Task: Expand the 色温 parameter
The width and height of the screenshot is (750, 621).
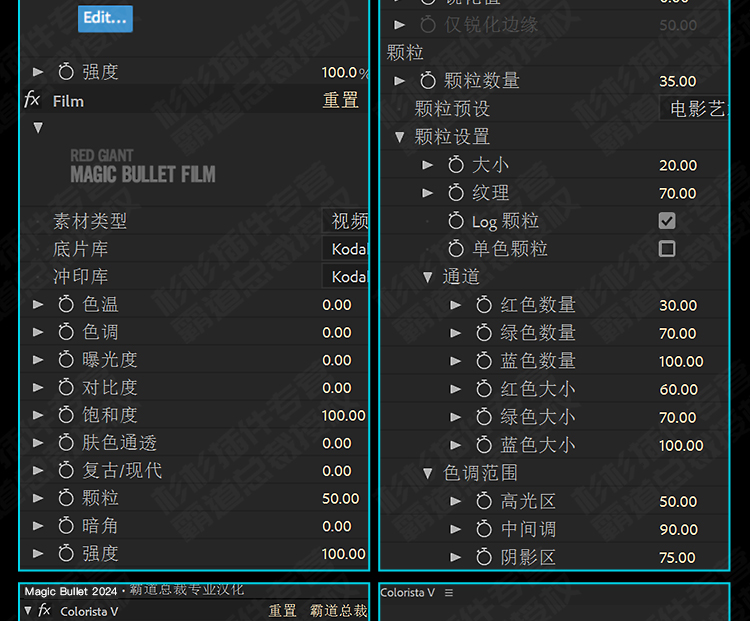Action: click(x=38, y=304)
